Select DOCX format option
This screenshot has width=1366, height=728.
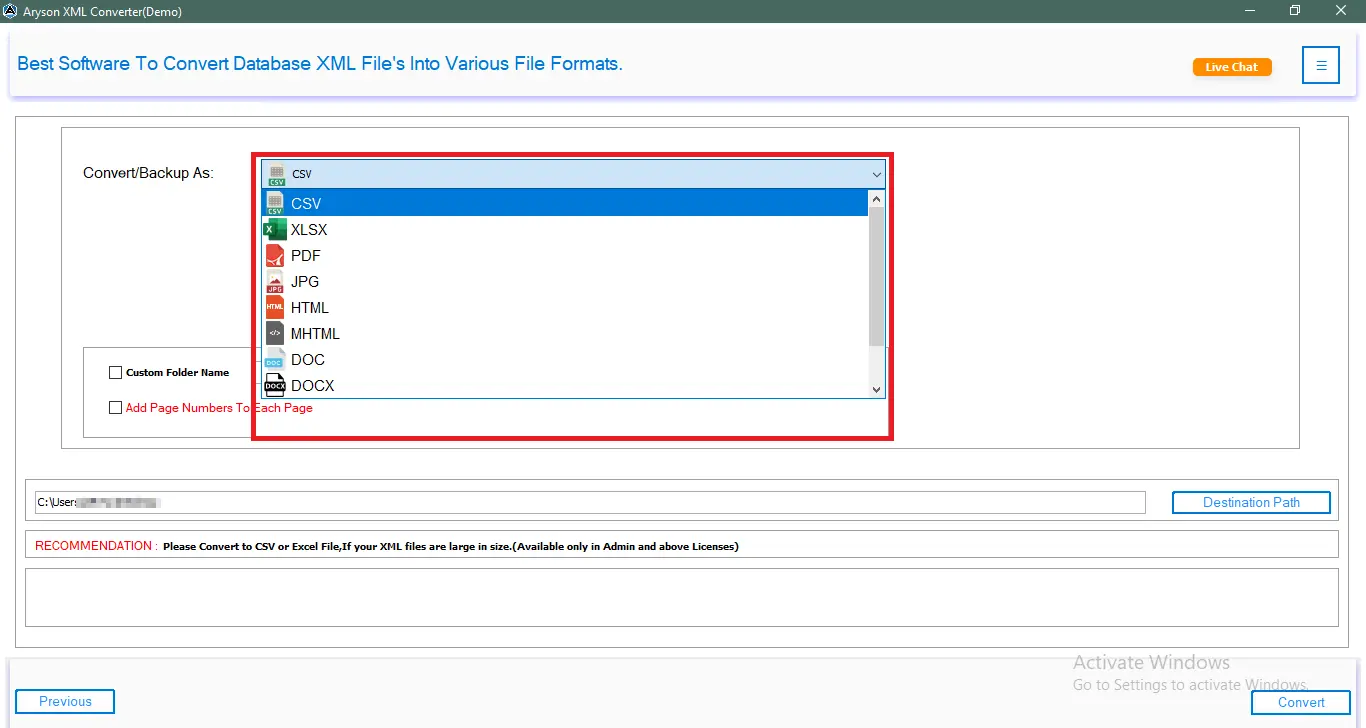click(565, 385)
